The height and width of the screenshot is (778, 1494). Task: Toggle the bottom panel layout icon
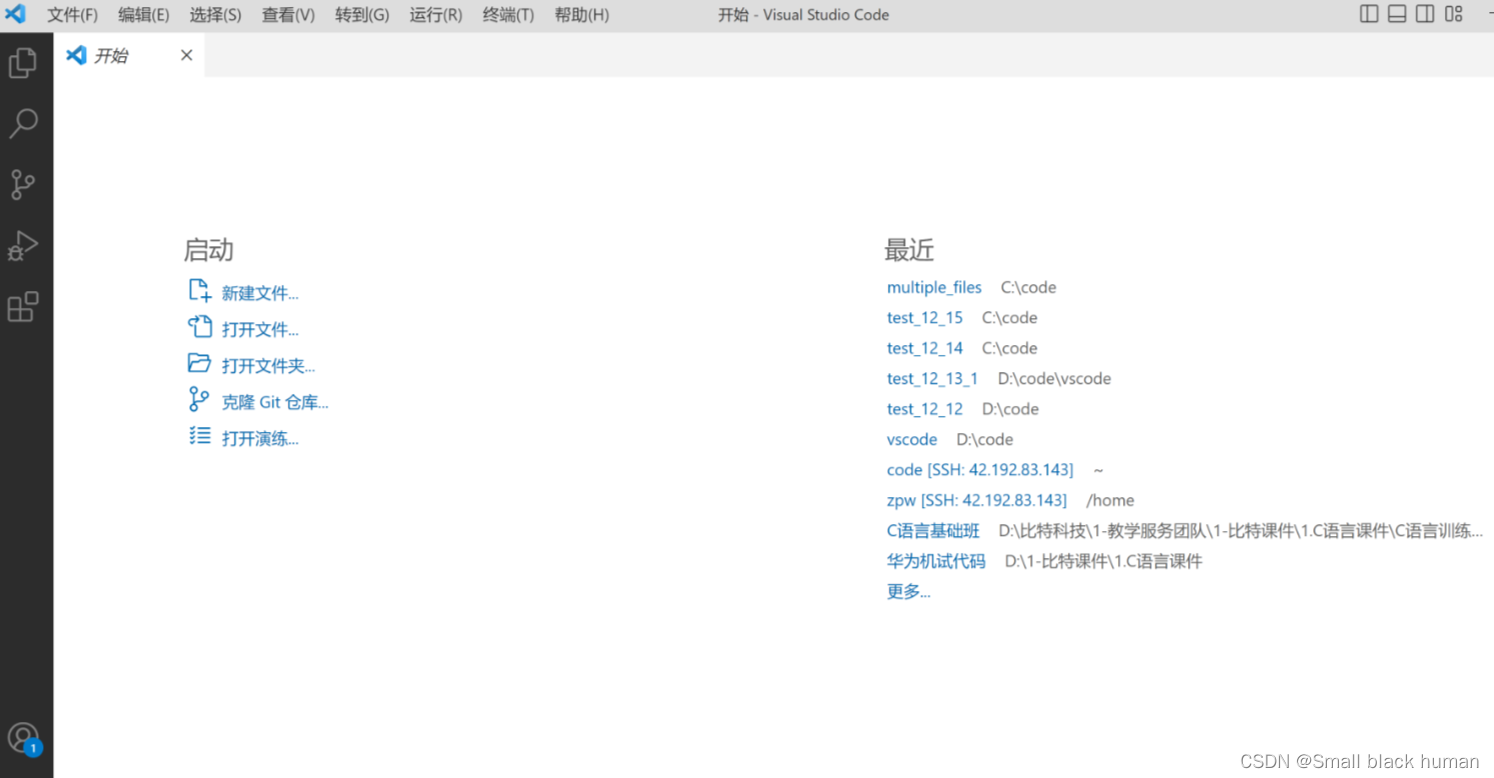[1397, 14]
